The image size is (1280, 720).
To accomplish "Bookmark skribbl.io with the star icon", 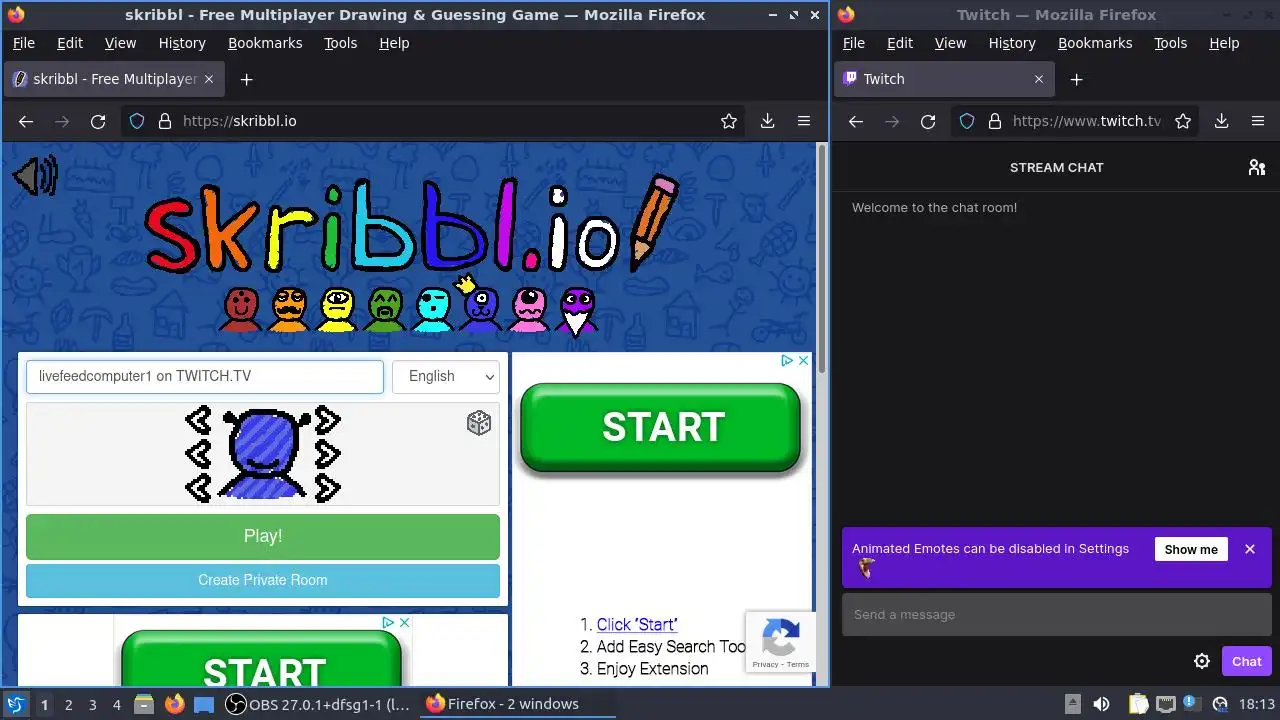I will coord(729,121).
